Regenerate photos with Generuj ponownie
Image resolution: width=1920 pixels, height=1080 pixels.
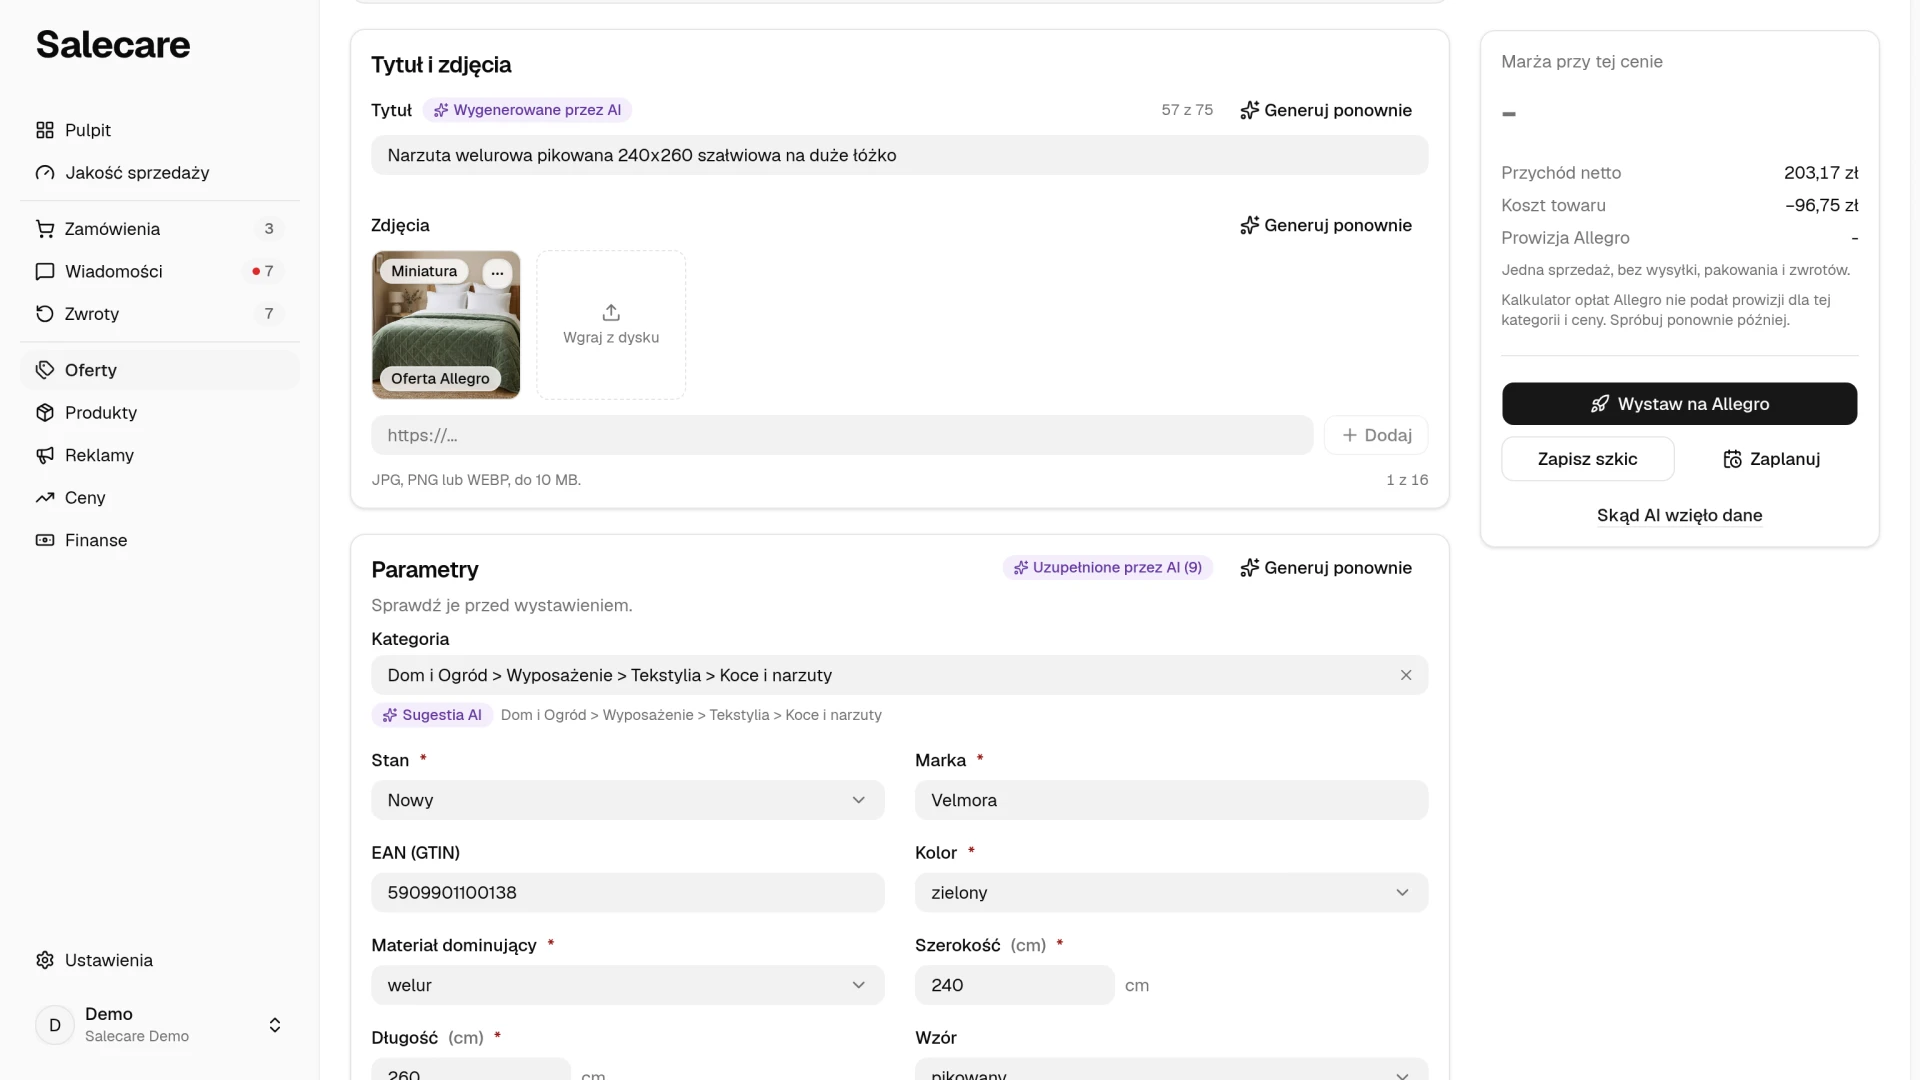click(1326, 225)
